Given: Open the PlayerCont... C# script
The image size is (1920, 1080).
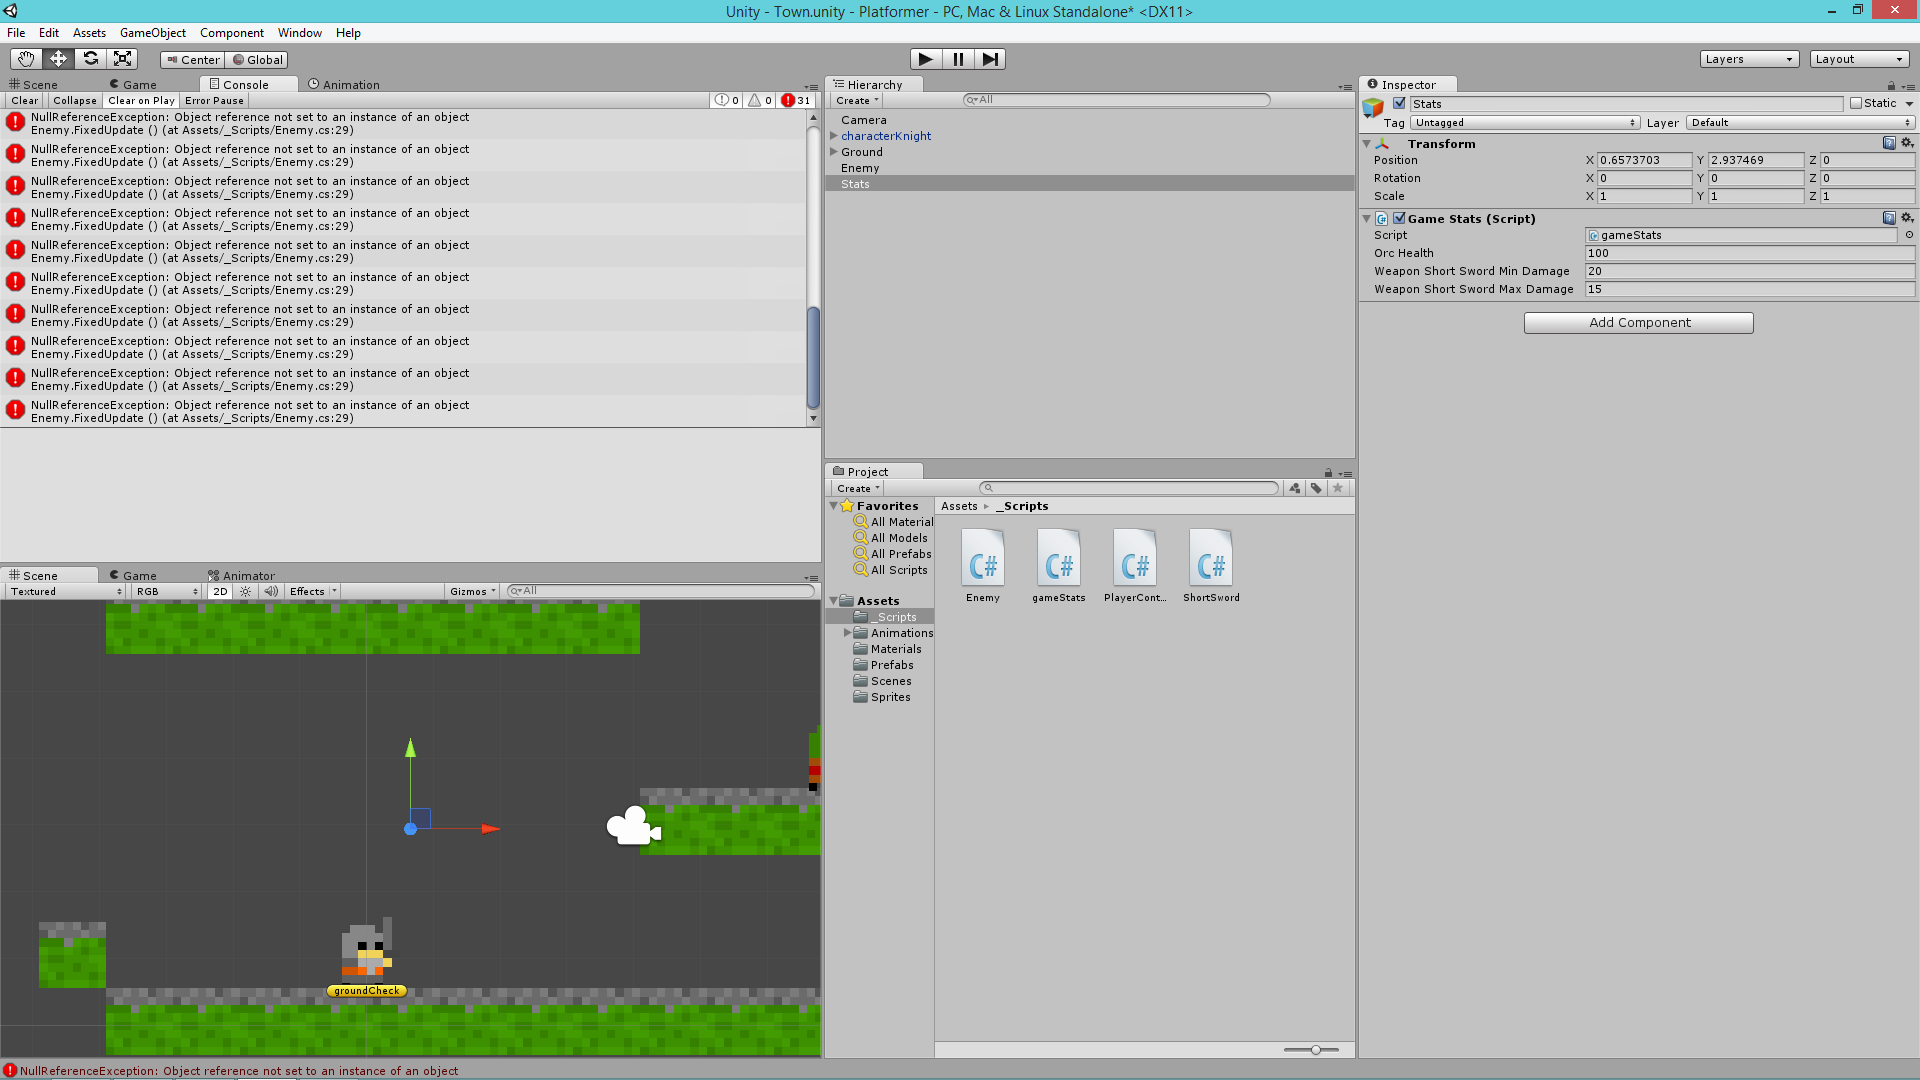Looking at the screenshot, I should tap(1135, 566).
